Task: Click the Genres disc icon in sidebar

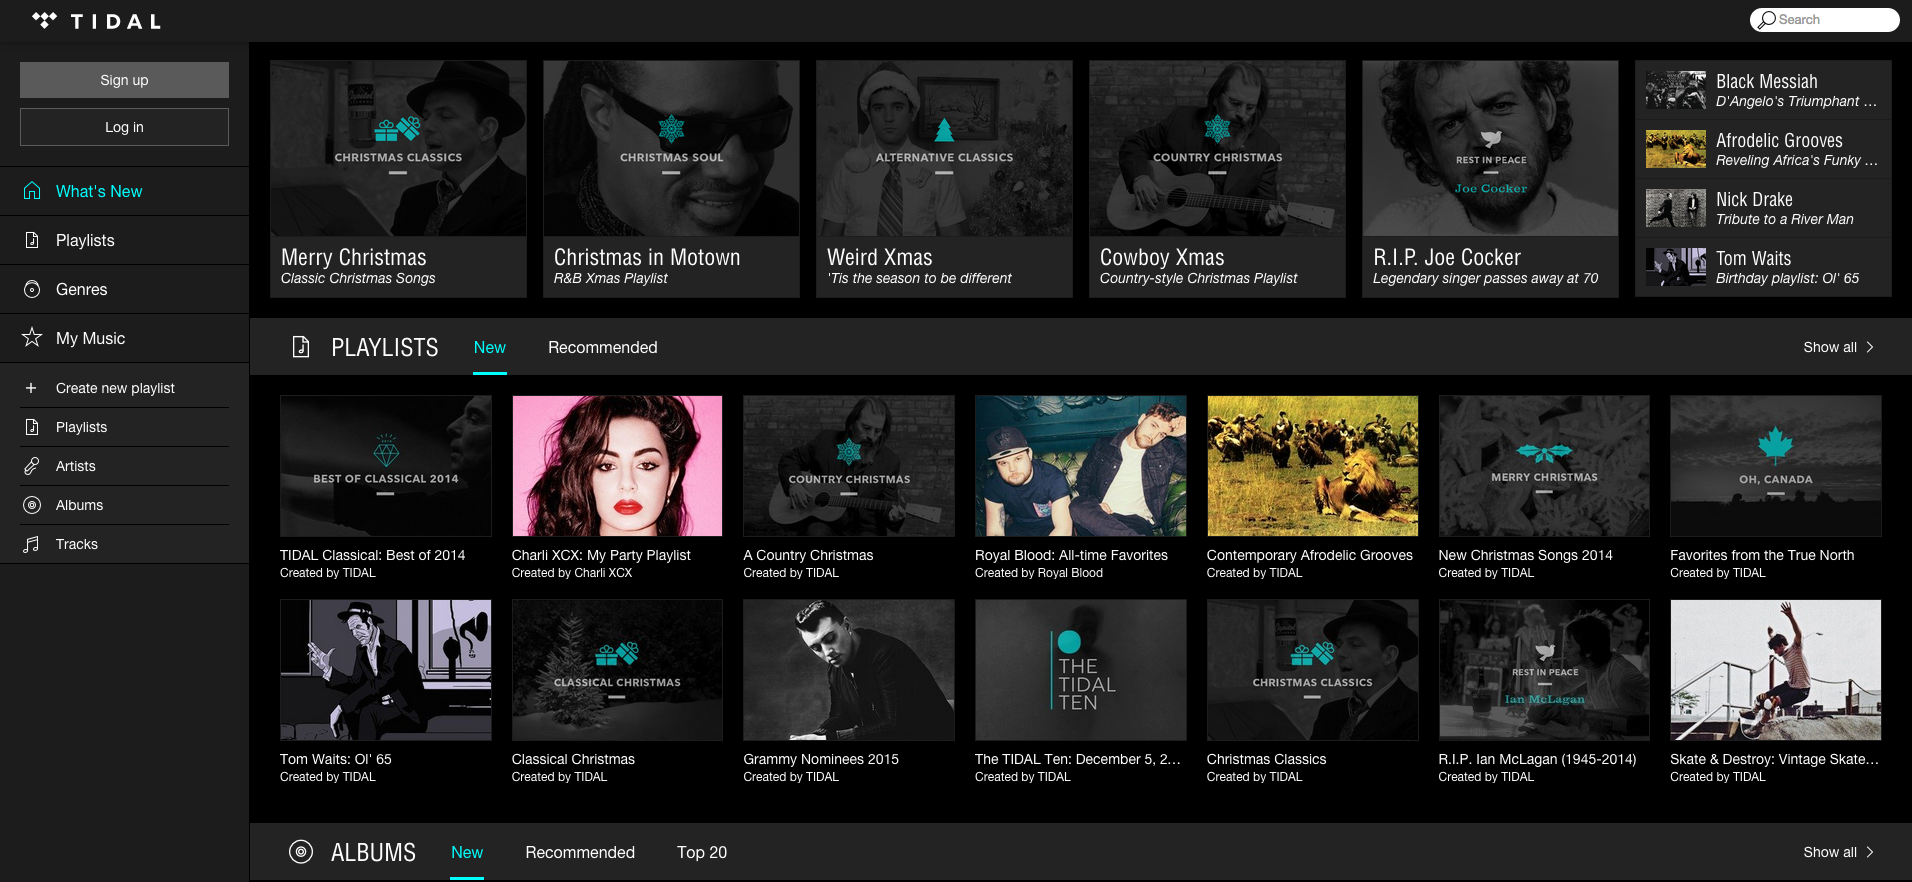Action: click(32, 289)
